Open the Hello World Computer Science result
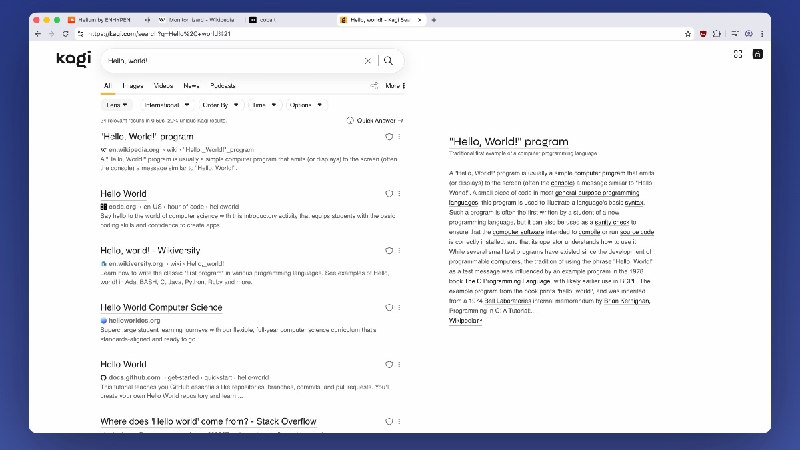Screen dimensions: 800x450 (x=161, y=307)
